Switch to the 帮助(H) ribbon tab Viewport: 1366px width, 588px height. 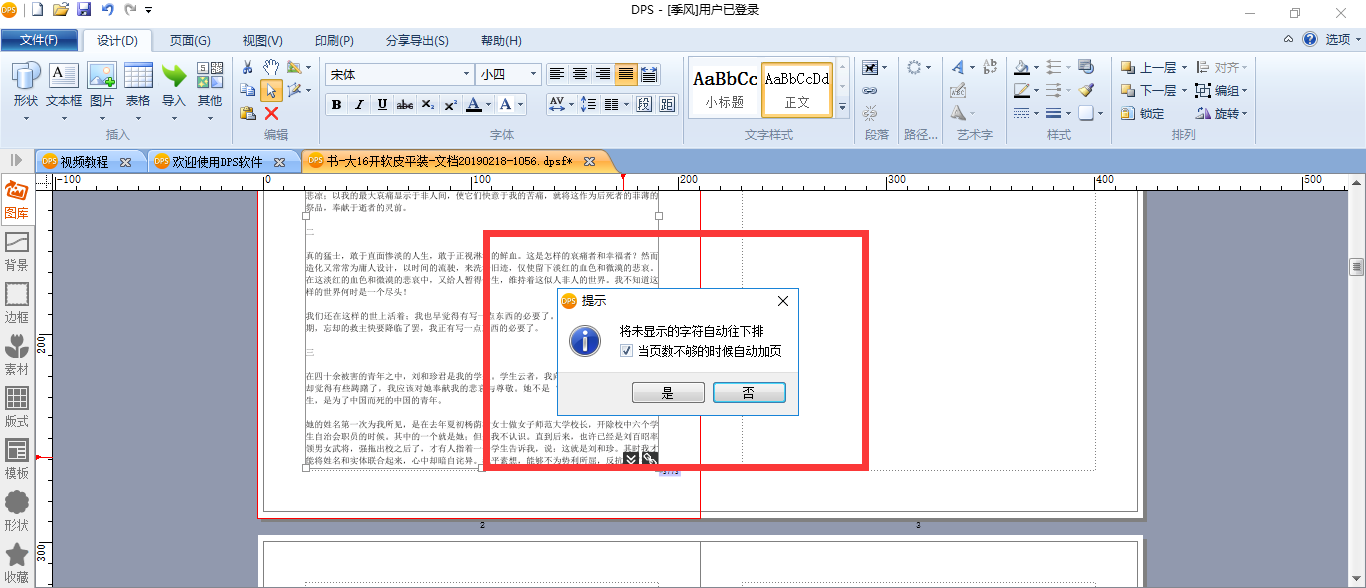[501, 41]
